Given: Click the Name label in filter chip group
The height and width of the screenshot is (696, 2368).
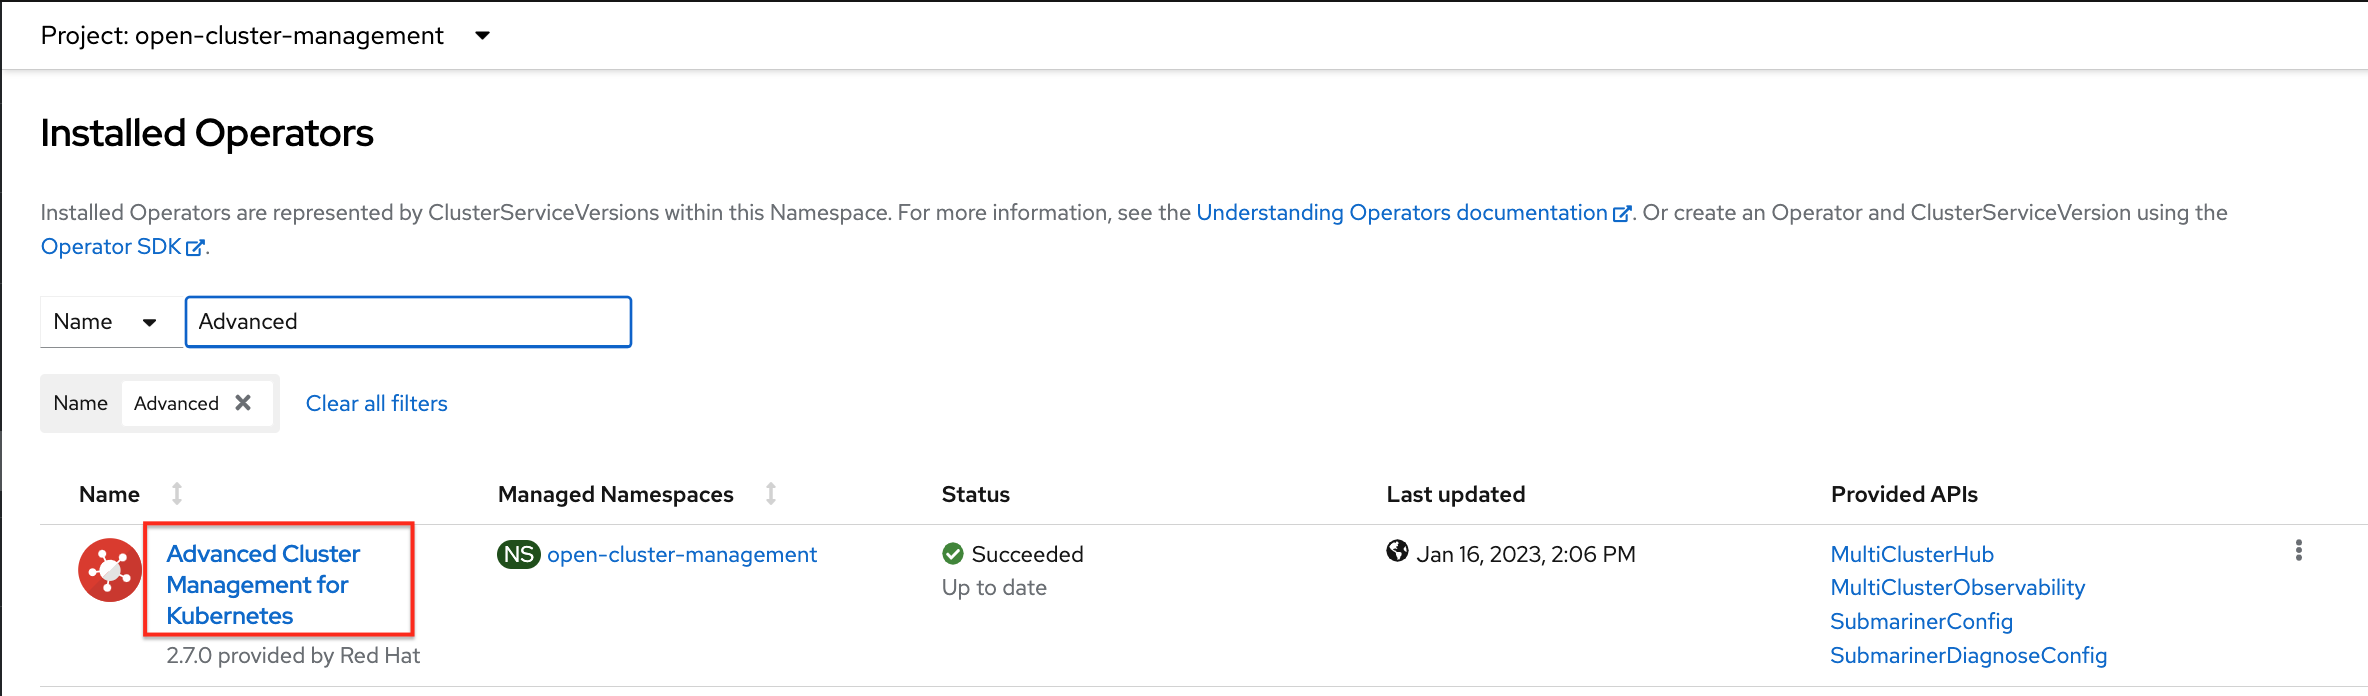Looking at the screenshot, I should [x=80, y=403].
